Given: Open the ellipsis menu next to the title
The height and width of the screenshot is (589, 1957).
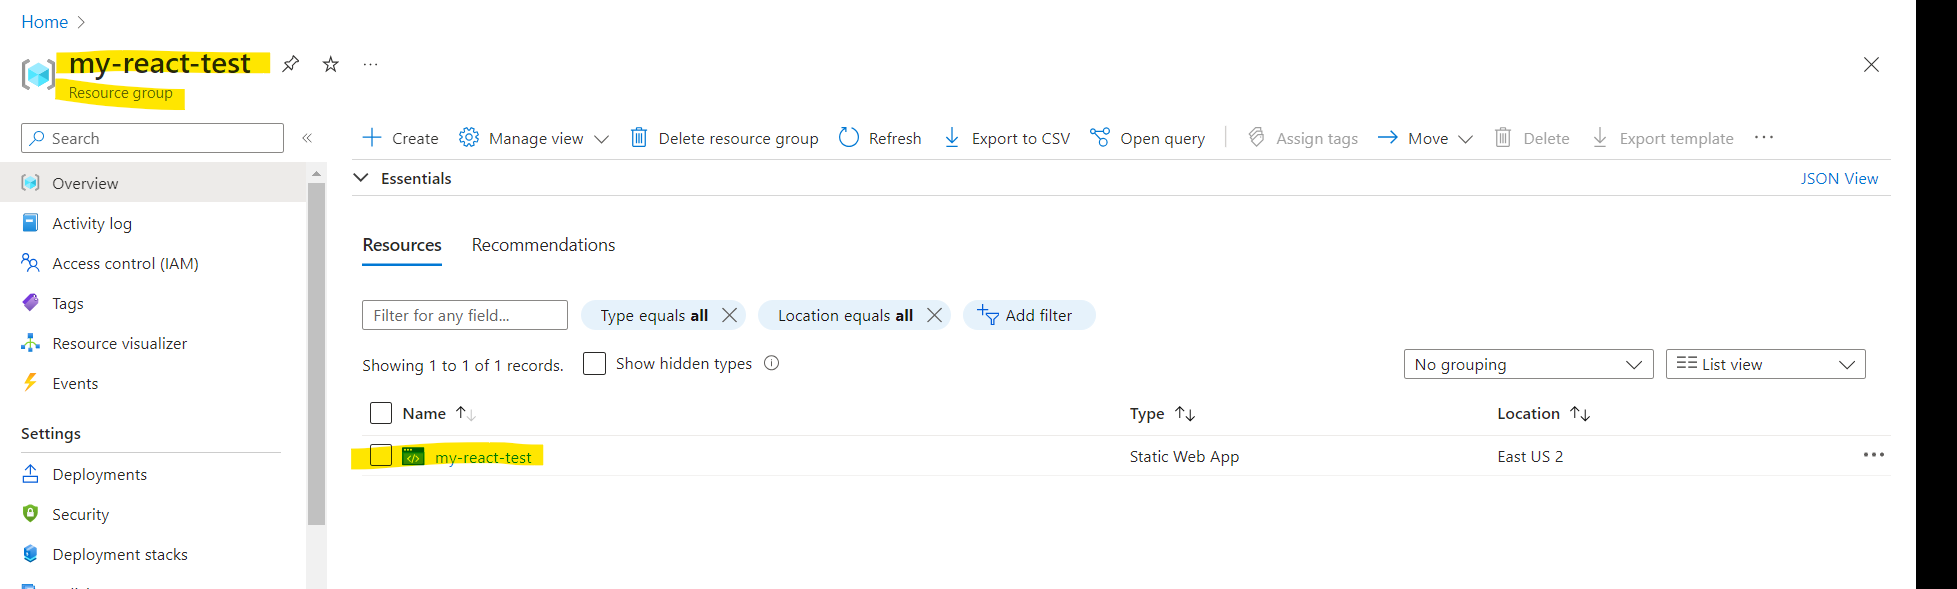Looking at the screenshot, I should 370,64.
